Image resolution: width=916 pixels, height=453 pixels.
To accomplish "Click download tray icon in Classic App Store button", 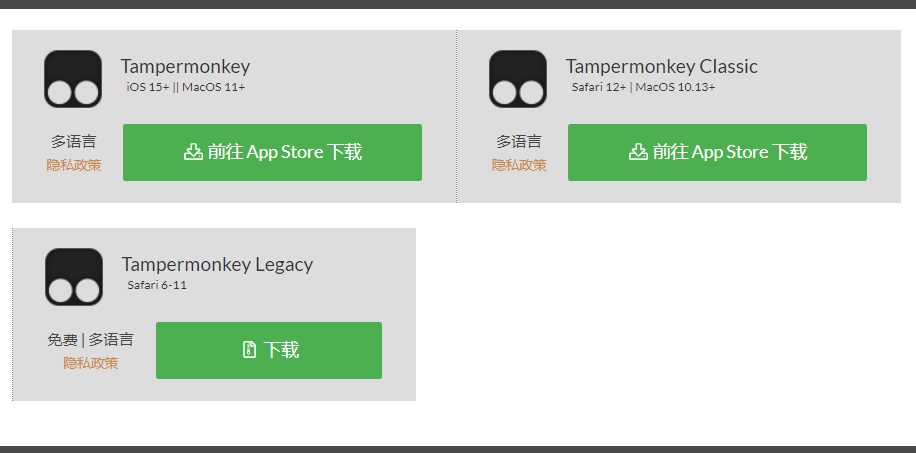I will click(638, 152).
